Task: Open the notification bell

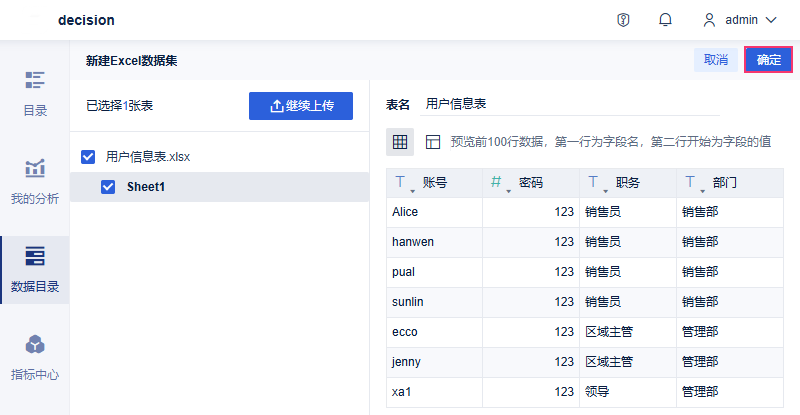Action: coord(665,20)
